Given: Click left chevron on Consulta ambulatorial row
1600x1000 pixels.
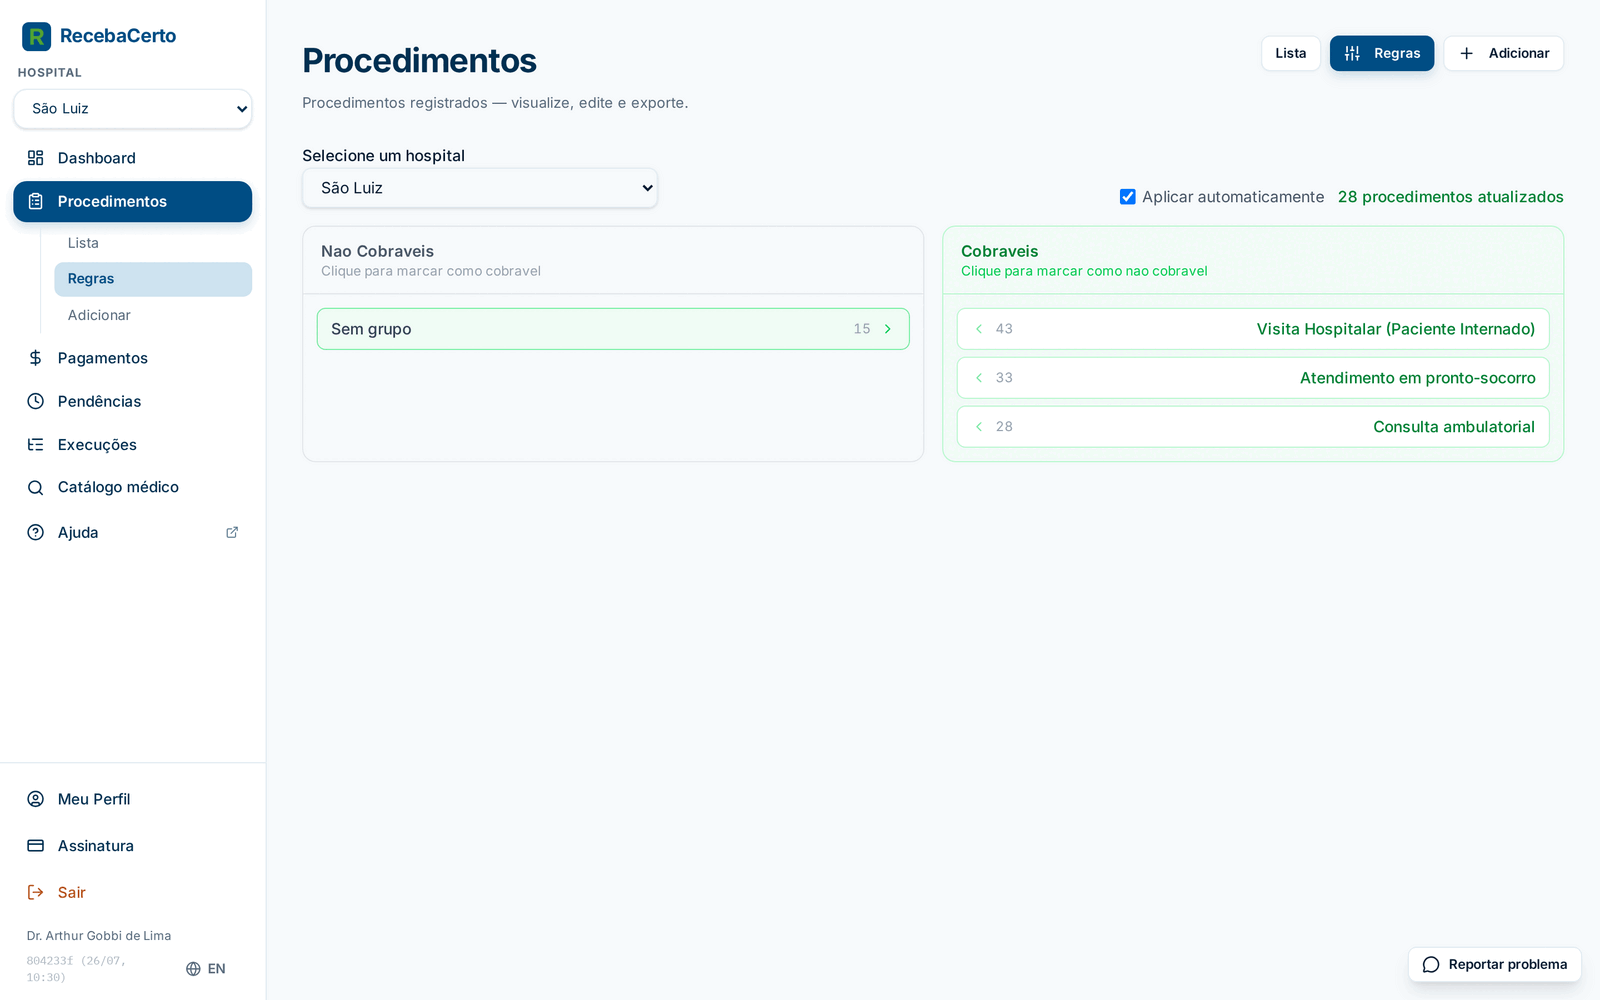Looking at the screenshot, I should pyautogui.click(x=979, y=427).
